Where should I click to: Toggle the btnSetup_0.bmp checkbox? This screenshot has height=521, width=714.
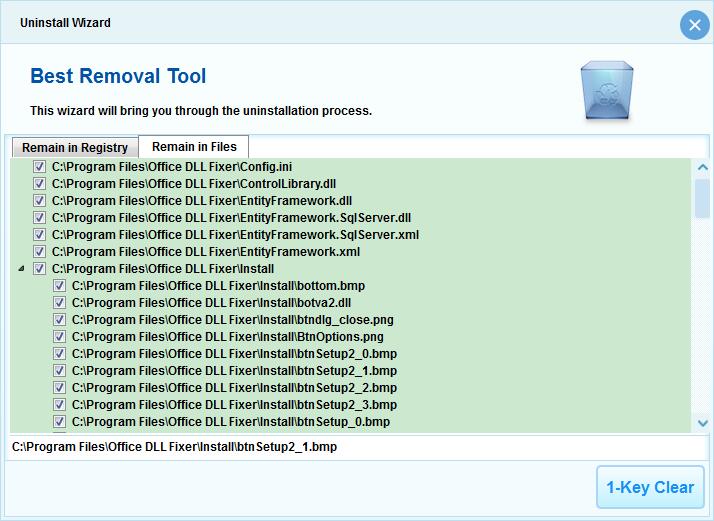tap(59, 422)
